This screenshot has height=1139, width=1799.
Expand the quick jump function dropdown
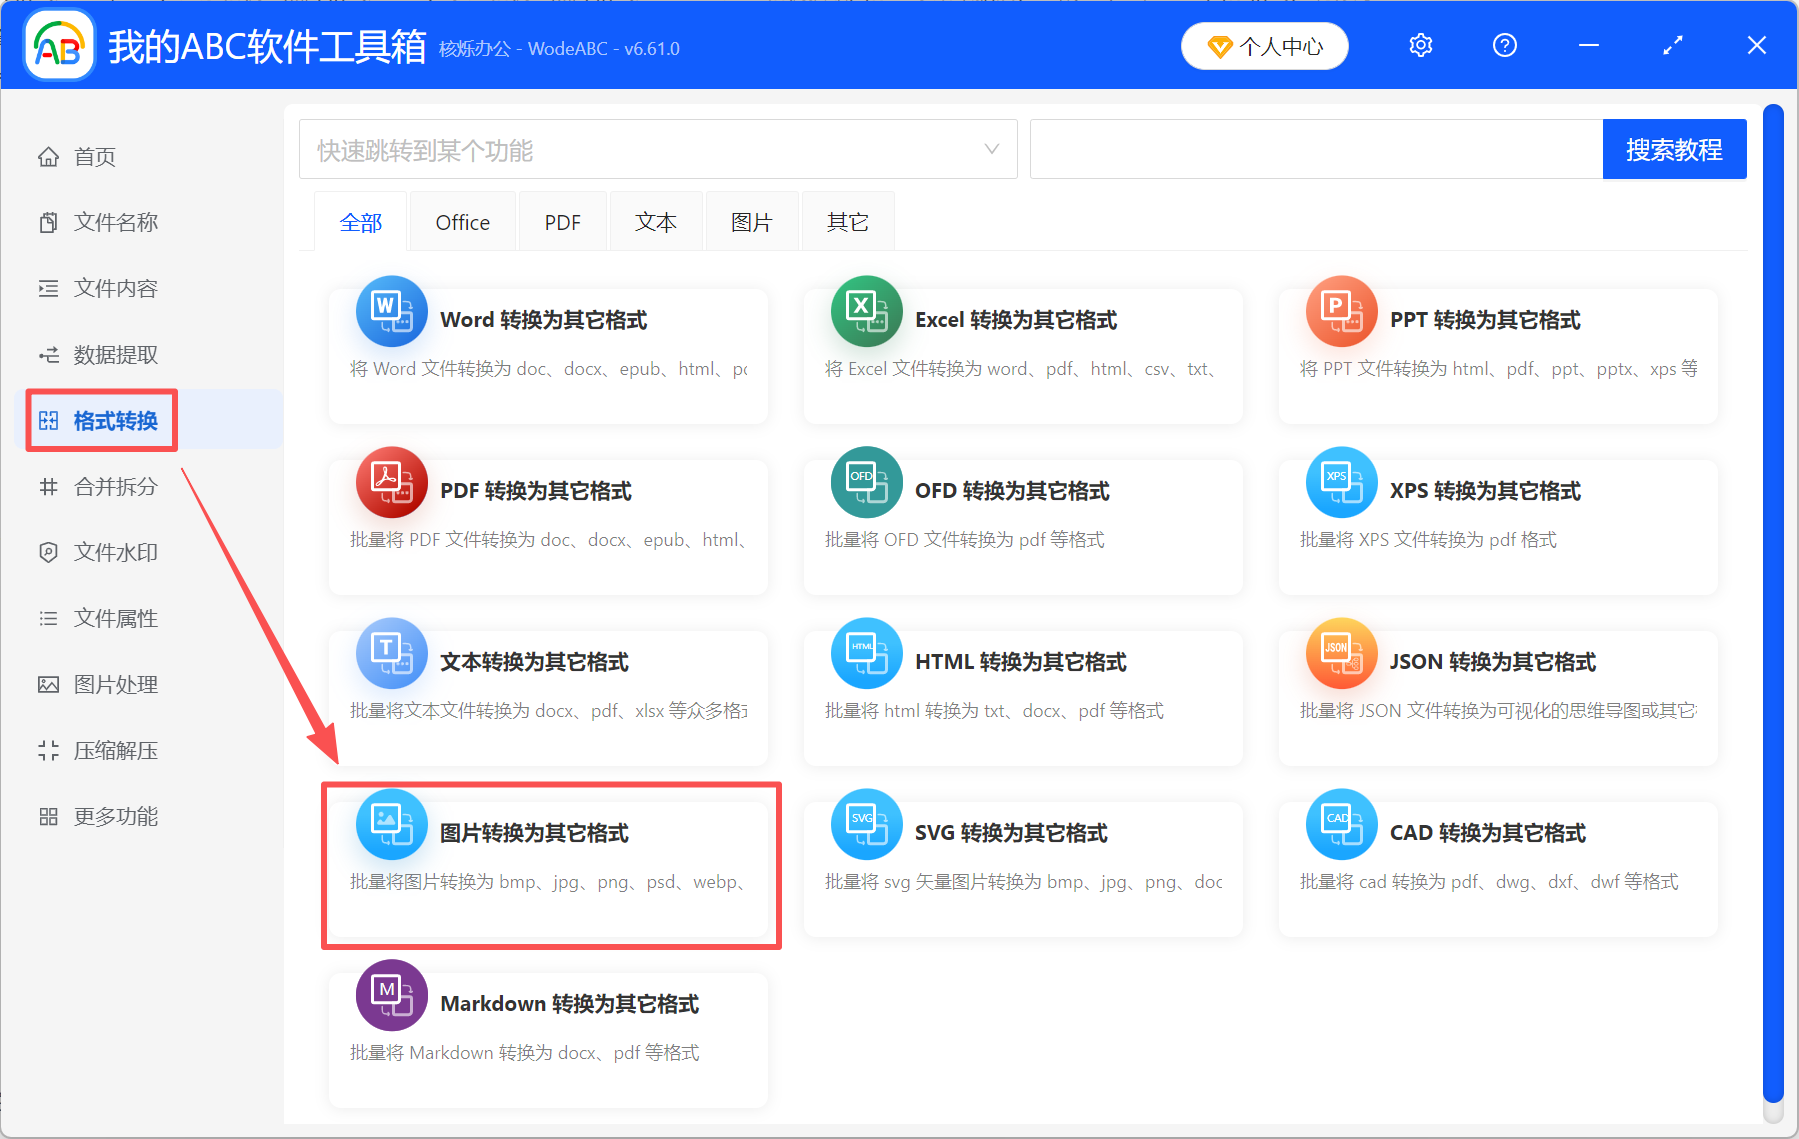coord(991,150)
